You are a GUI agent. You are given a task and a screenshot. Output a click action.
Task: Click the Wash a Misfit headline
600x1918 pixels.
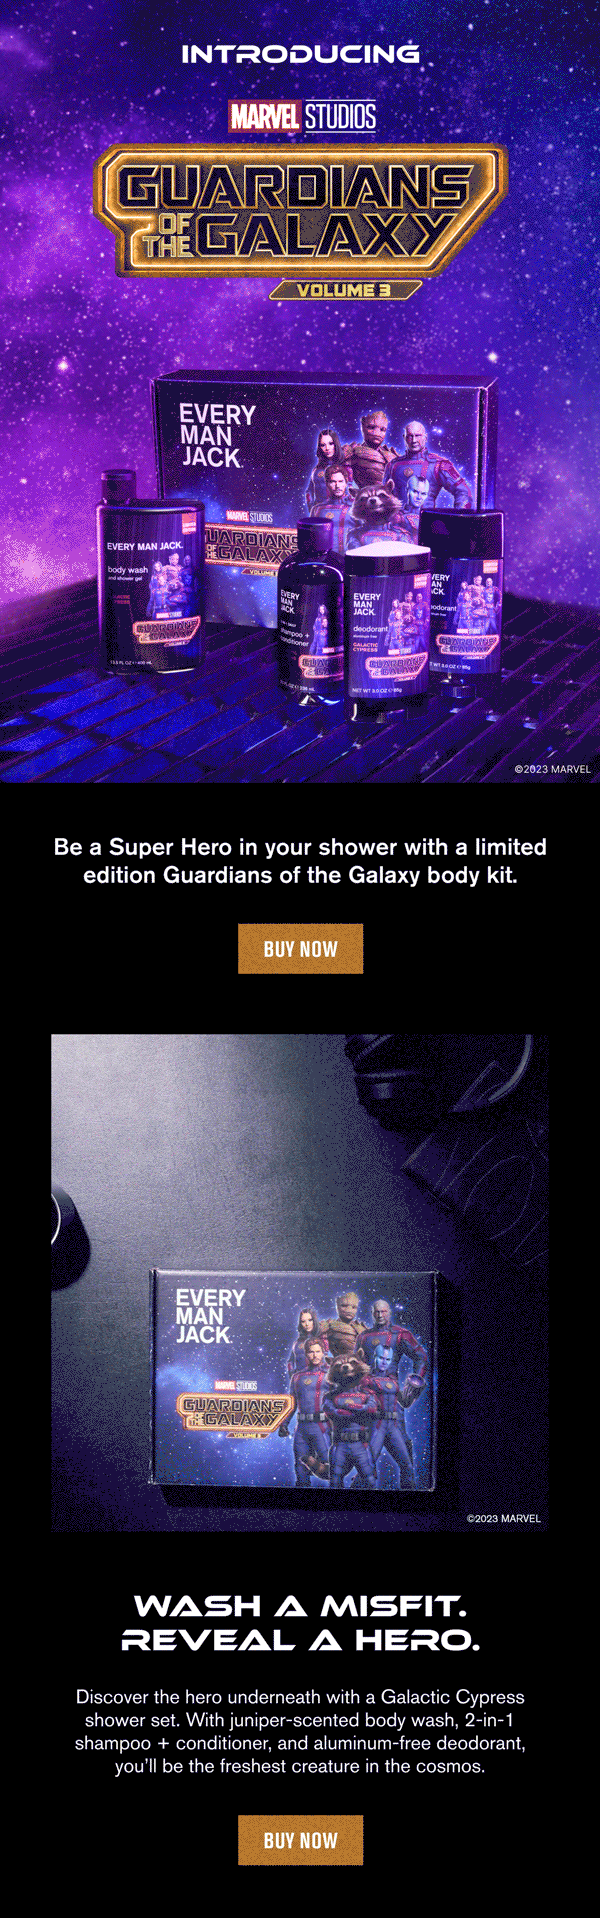(300, 1624)
